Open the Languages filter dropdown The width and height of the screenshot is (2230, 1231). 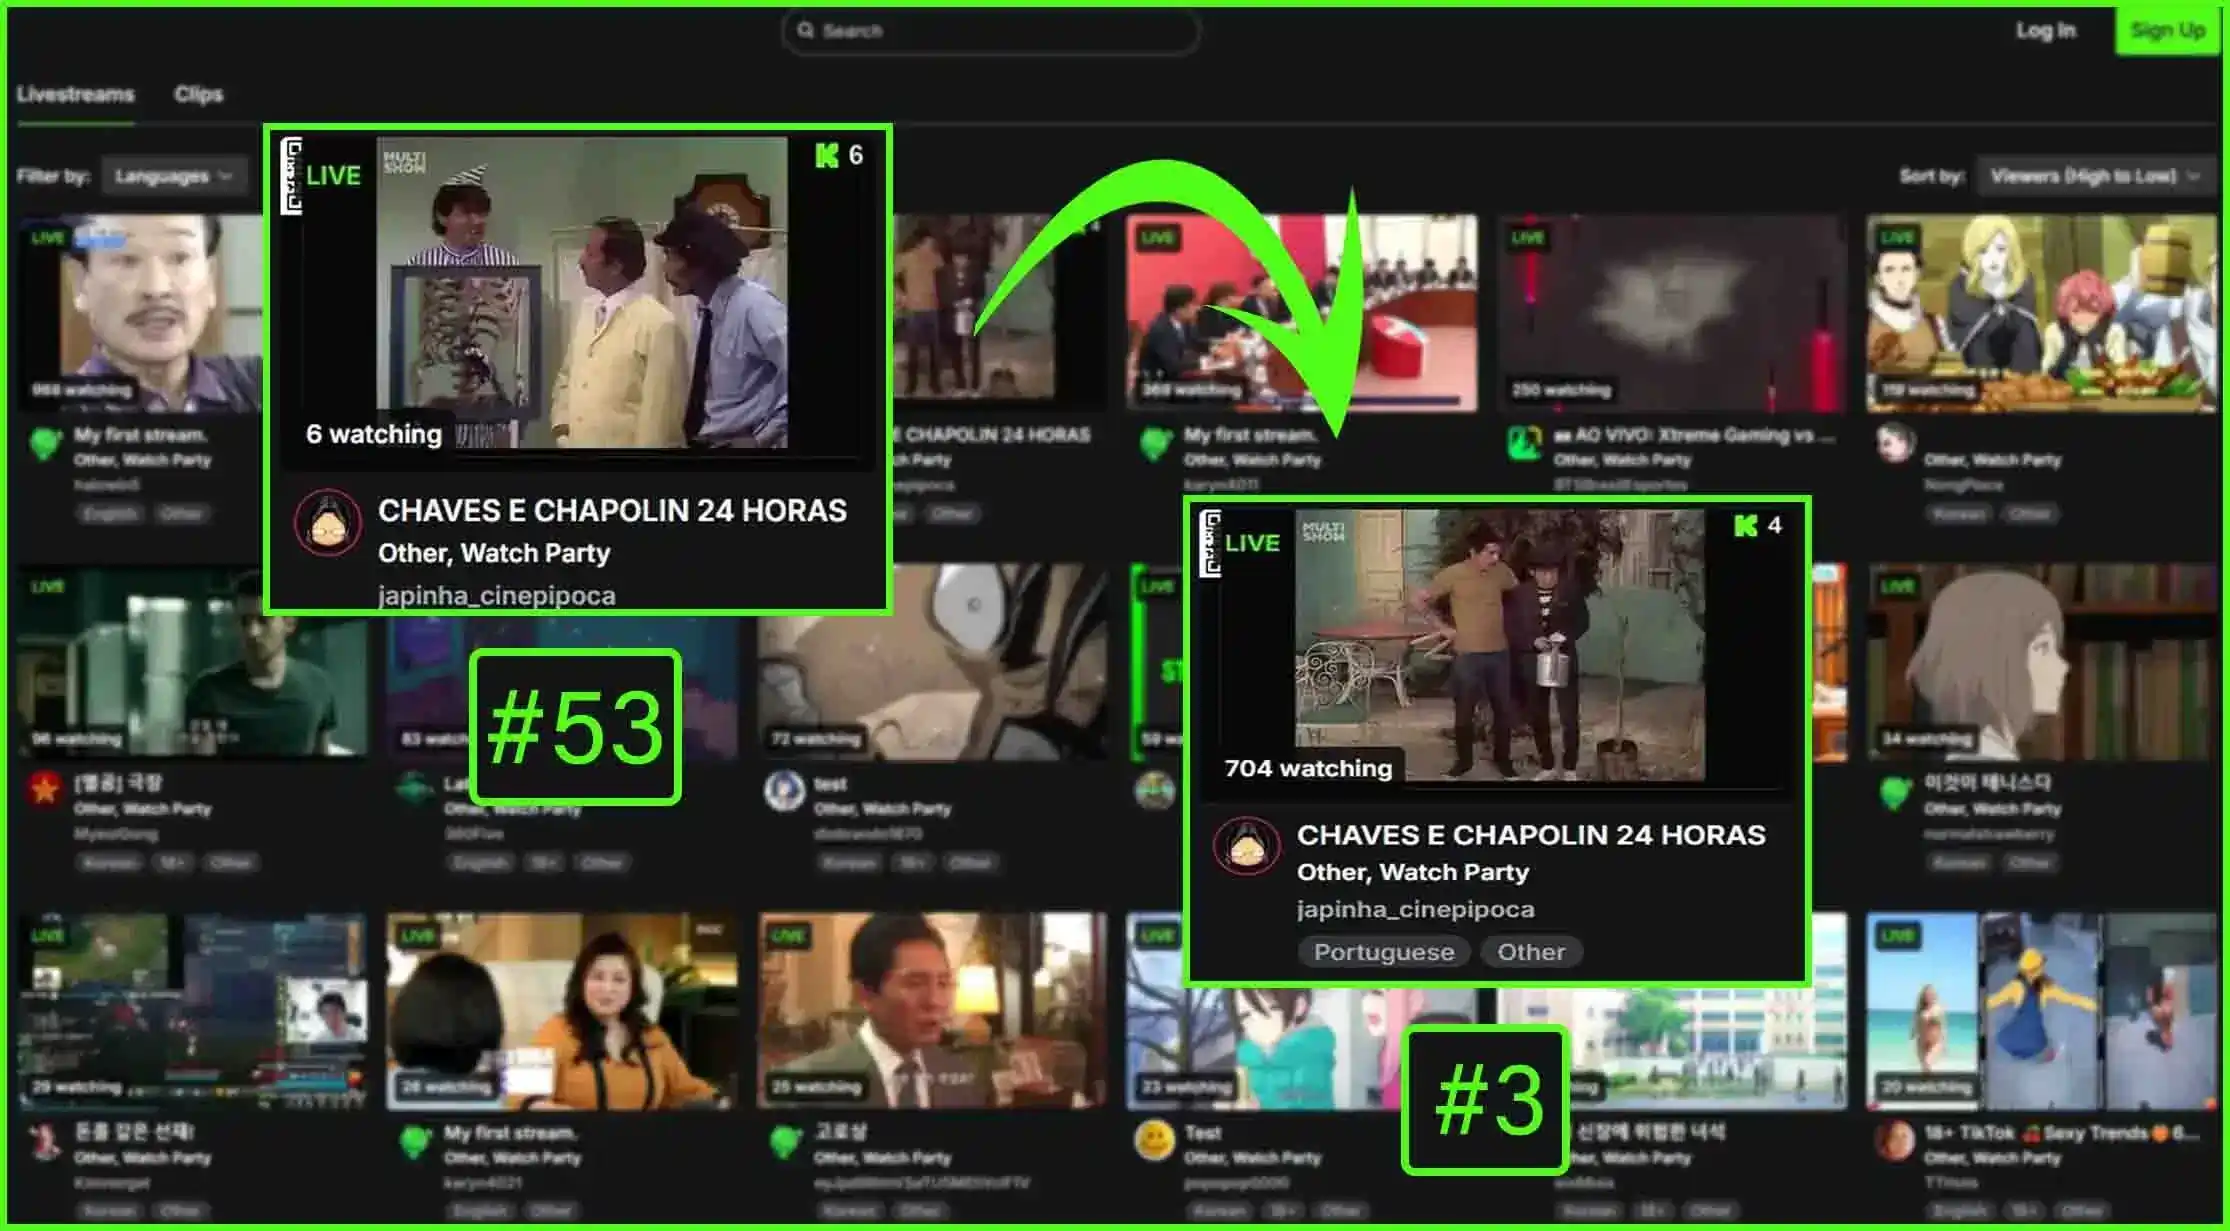[x=174, y=176]
